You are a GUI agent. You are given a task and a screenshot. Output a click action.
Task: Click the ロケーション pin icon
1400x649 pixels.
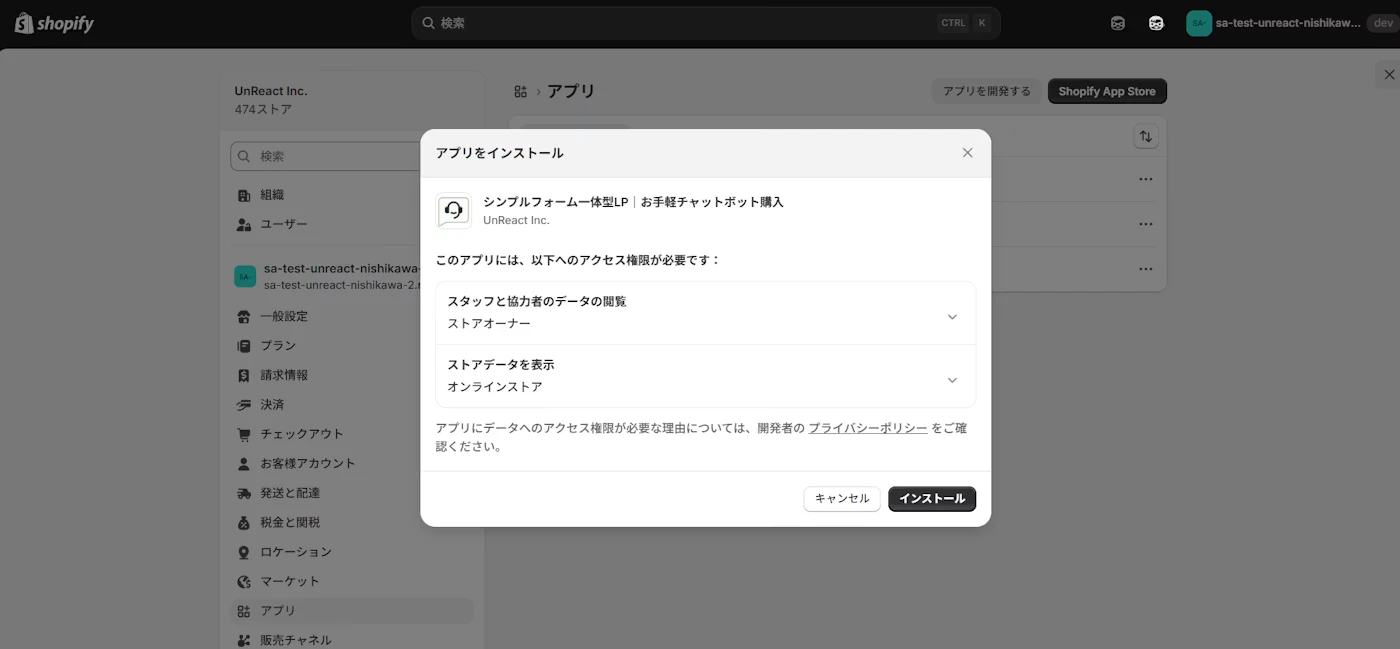[x=243, y=552]
